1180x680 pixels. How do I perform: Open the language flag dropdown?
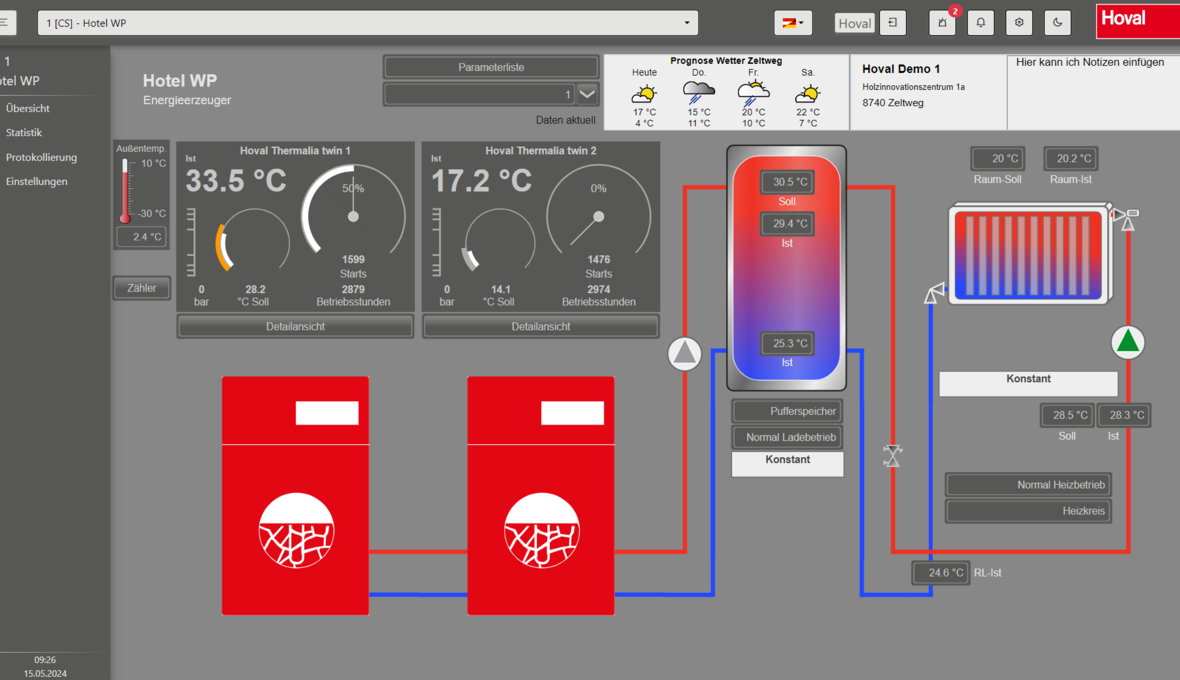coord(792,23)
